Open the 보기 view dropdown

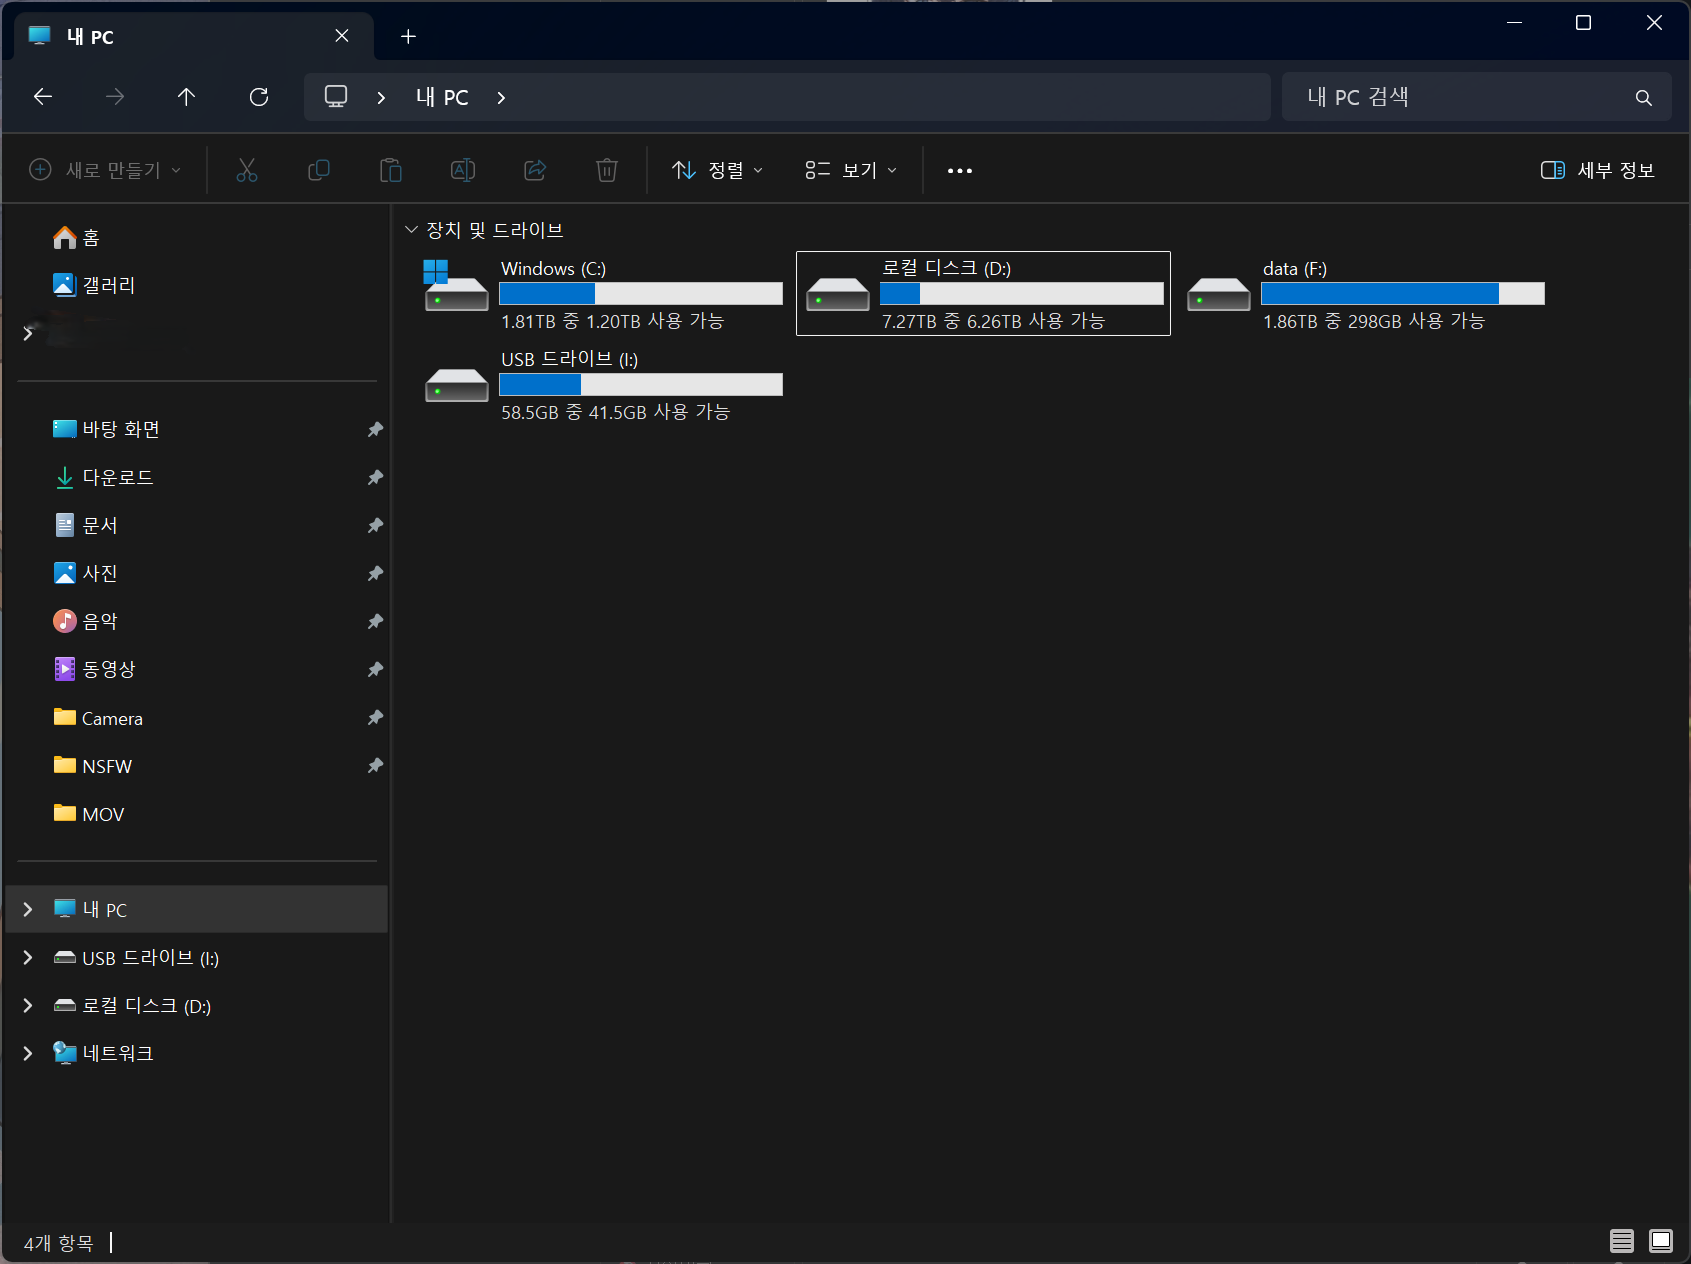[851, 170]
